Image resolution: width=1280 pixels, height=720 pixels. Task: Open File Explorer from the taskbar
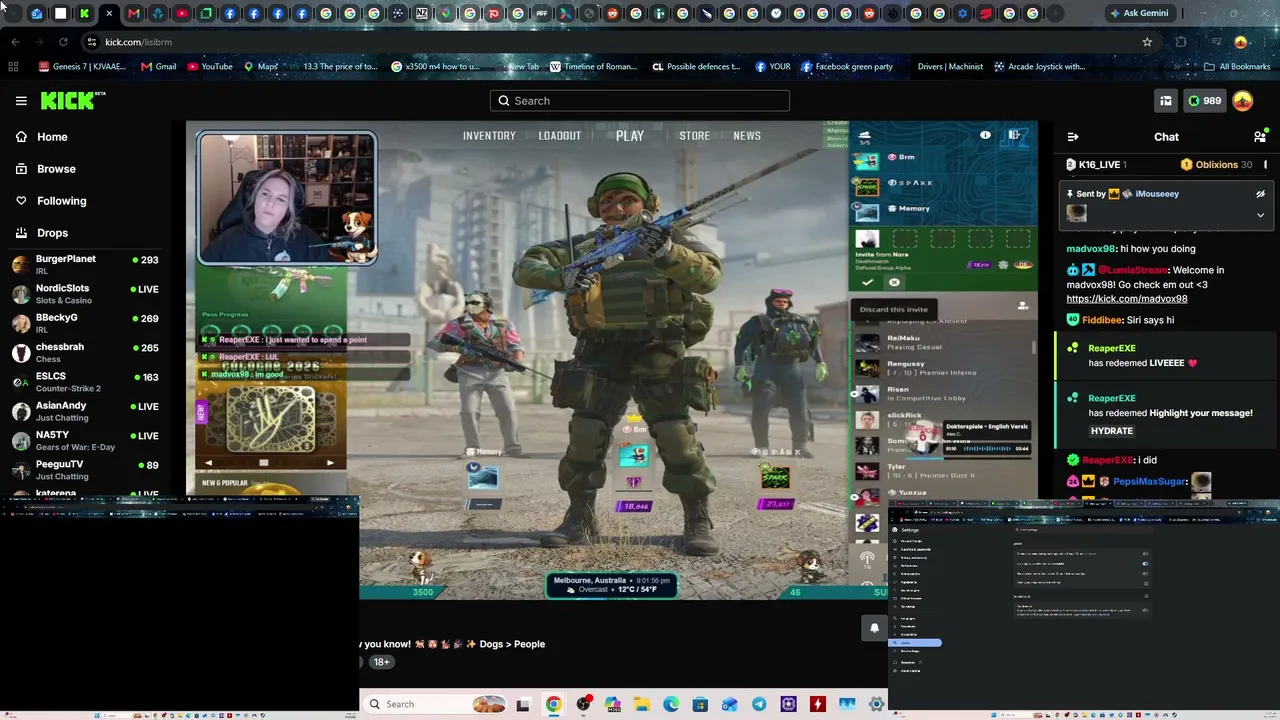tap(641, 704)
